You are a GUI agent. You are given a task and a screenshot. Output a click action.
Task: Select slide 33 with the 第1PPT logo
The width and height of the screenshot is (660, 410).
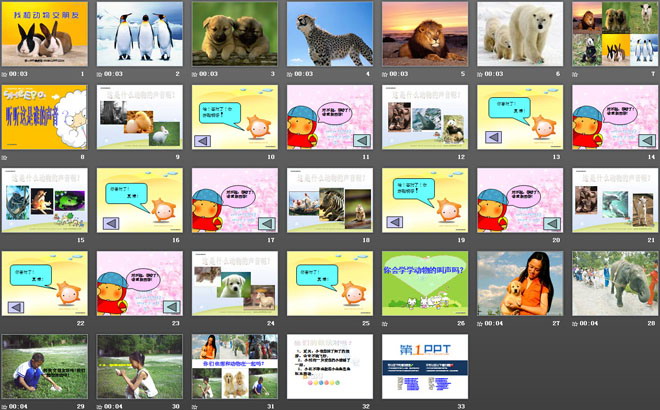[x=425, y=367]
